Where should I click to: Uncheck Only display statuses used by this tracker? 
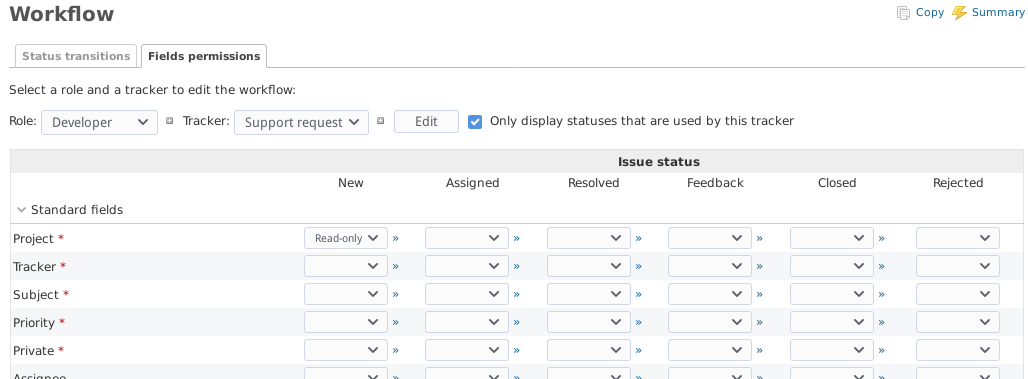pos(475,121)
